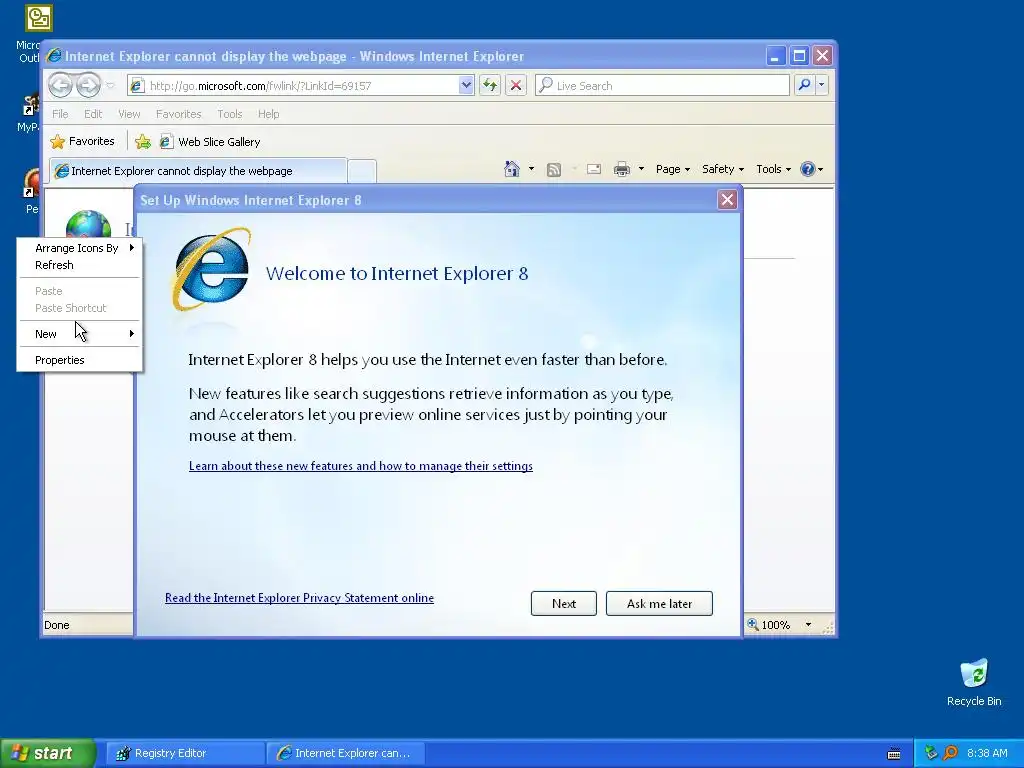
Task: Click the Refresh page icon beside address bar
Action: 490,85
